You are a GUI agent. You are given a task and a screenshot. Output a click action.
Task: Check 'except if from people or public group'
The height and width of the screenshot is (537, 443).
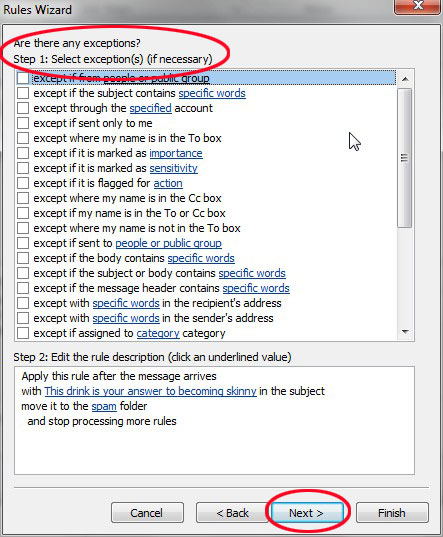point(23,78)
